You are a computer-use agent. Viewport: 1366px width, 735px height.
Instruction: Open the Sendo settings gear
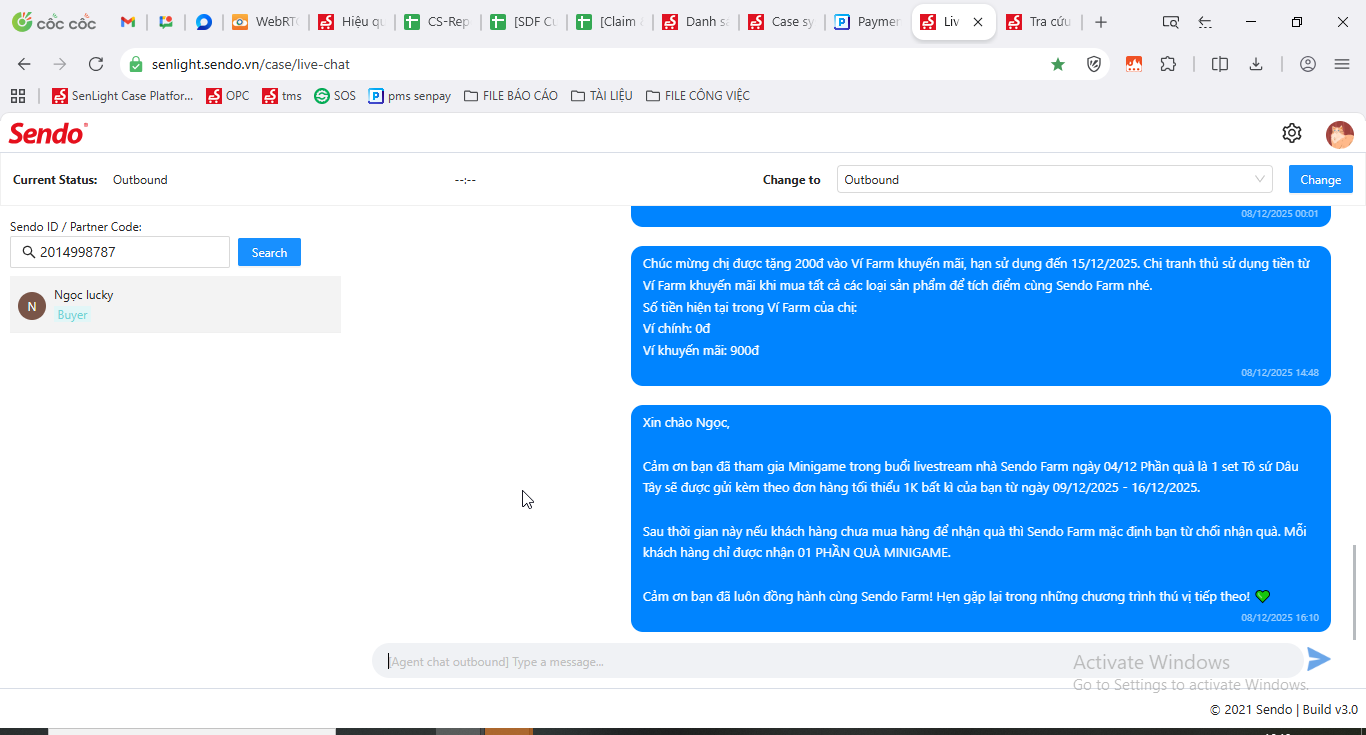[x=1291, y=133]
